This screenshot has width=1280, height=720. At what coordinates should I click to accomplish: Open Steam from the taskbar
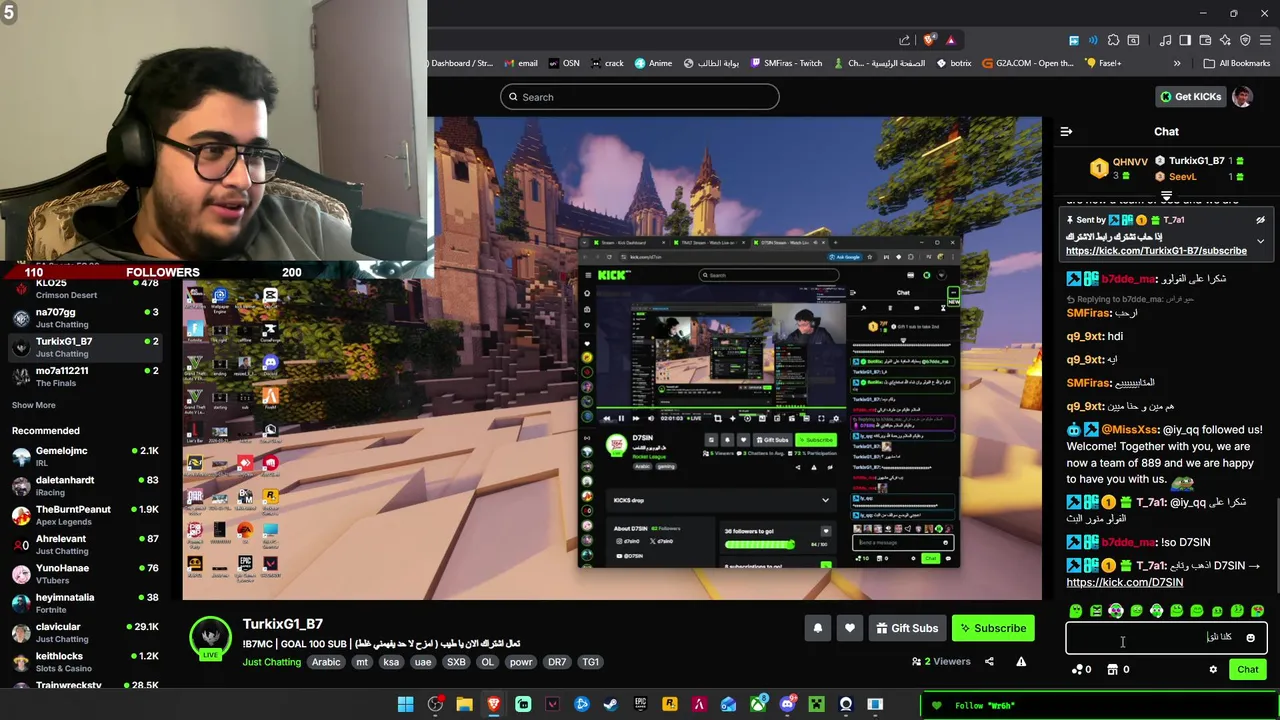tap(610, 705)
